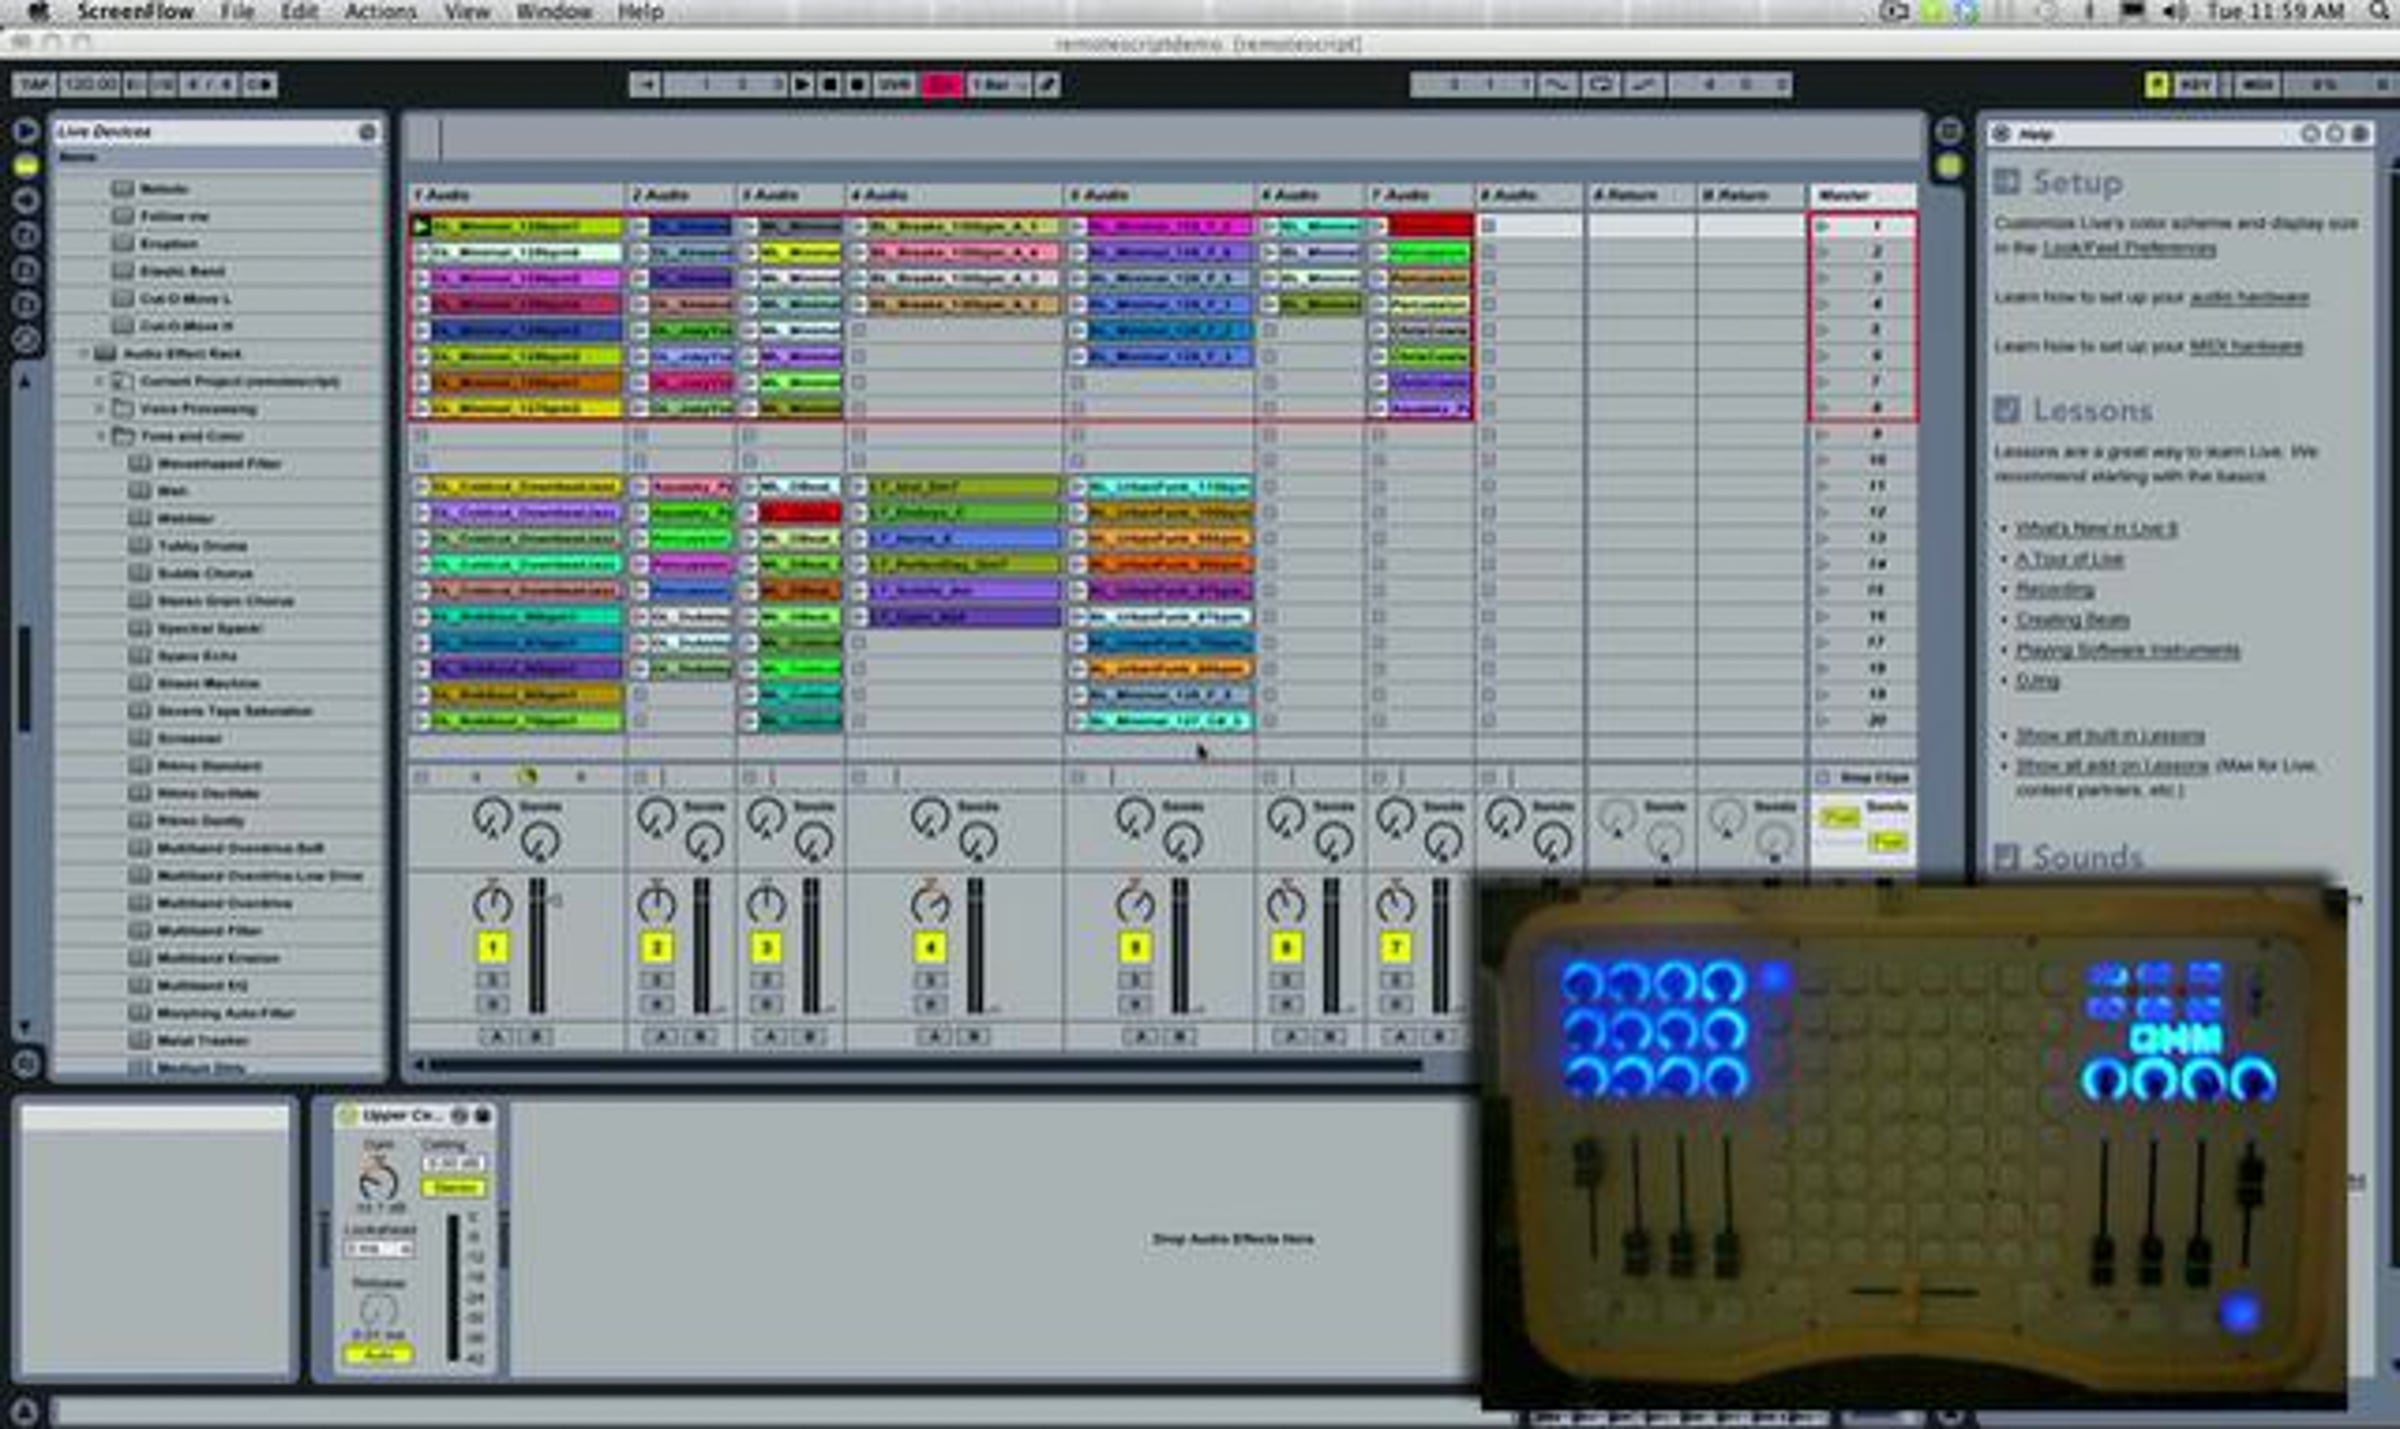The height and width of the screenshot is (1429, 2400).
Task: Toggle track 1 yellow activator button
Action: tap(492, 947)
